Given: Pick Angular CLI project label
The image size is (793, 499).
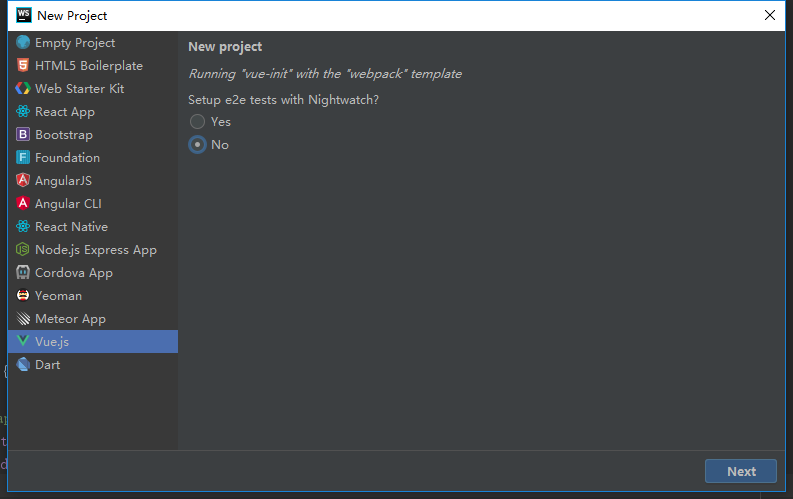Looking at the screenshot, I should (x=68, y=204).
